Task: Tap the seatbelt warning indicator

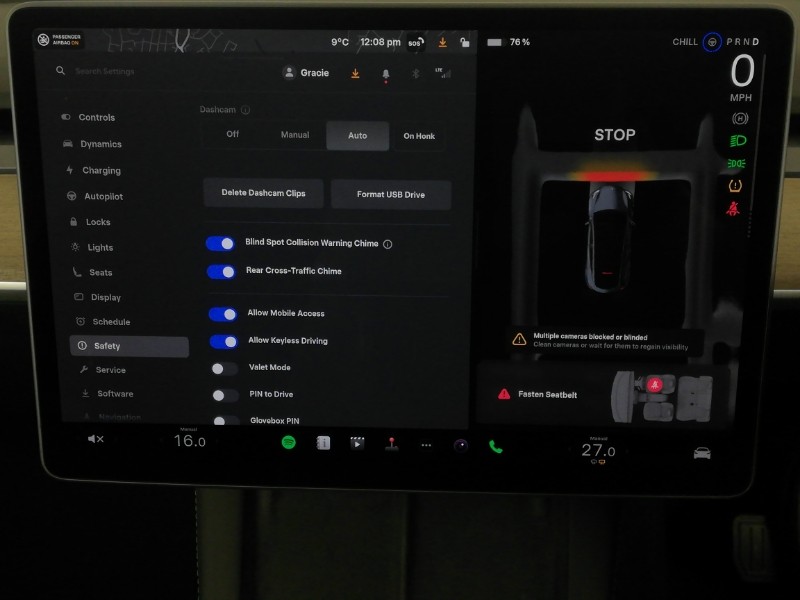Action: (x=732, y=207)
